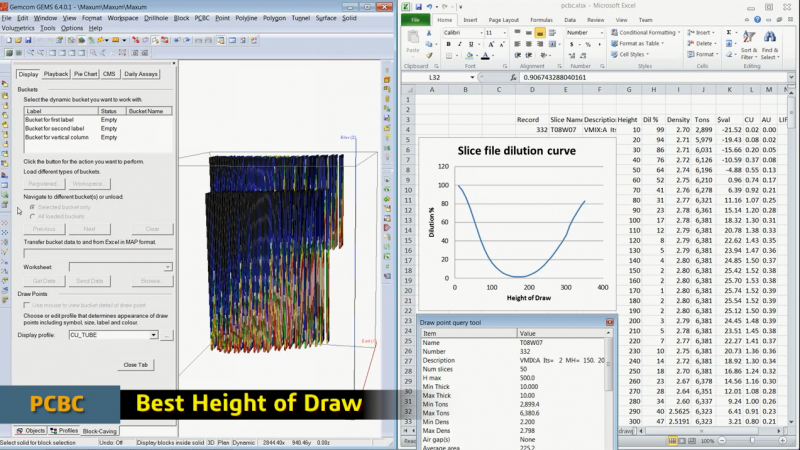Screen dimensions: 800x450
Task: Enable 'Use mouse to view bucket detail' checkbox
Action: point(27,304)
